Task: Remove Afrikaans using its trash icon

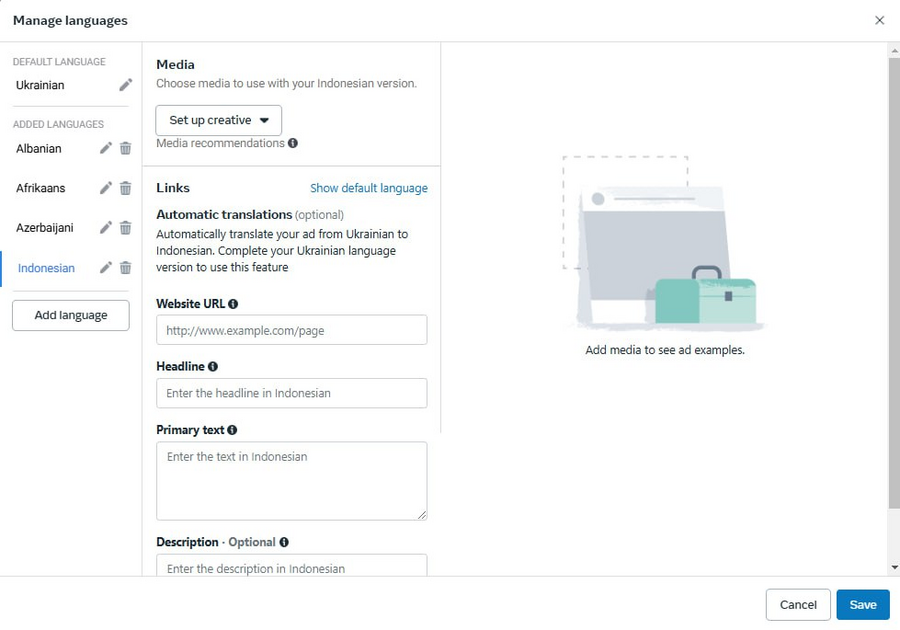Action: coord(126,188)
